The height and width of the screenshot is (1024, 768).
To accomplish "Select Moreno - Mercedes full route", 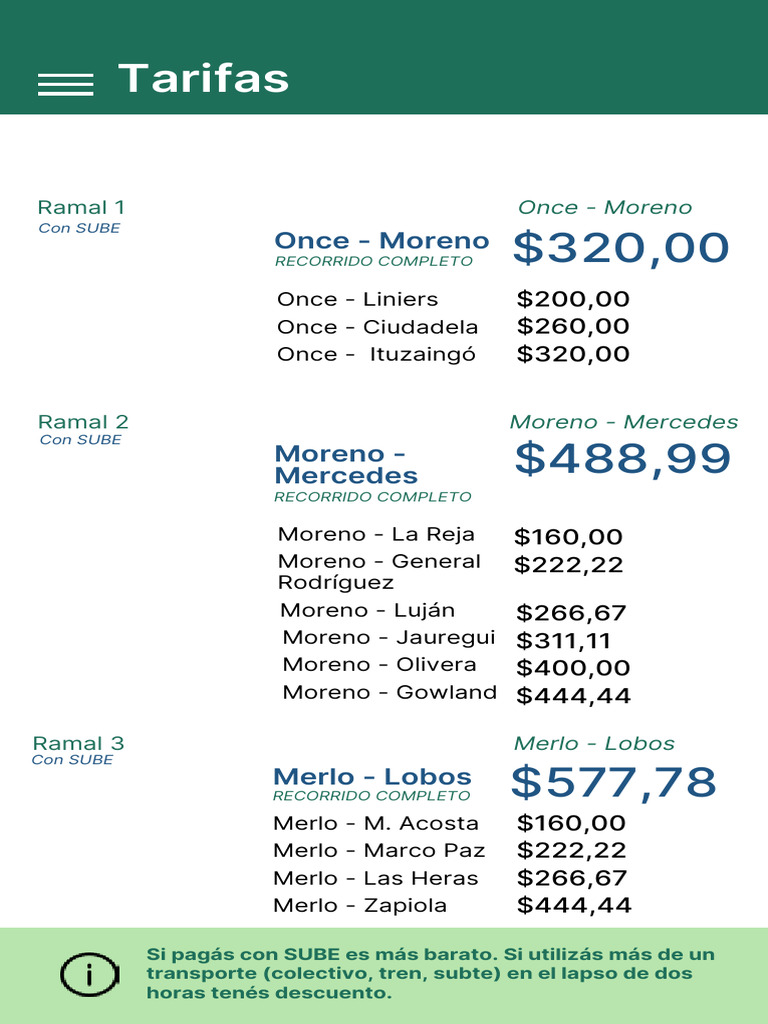I will [346, 465].
